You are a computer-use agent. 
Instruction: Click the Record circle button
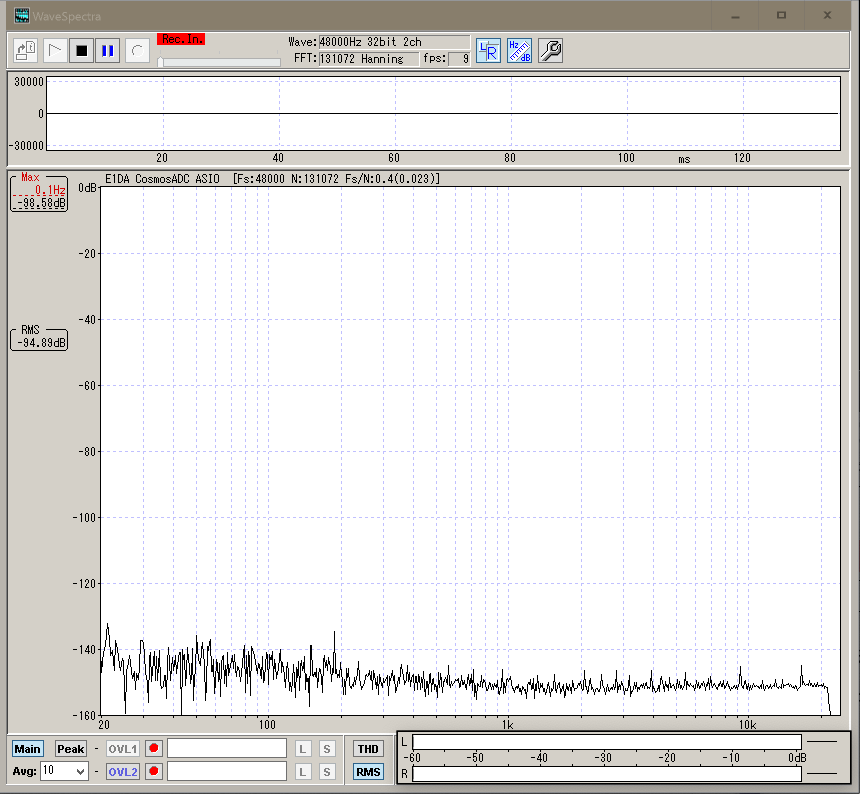coord(137,51)
